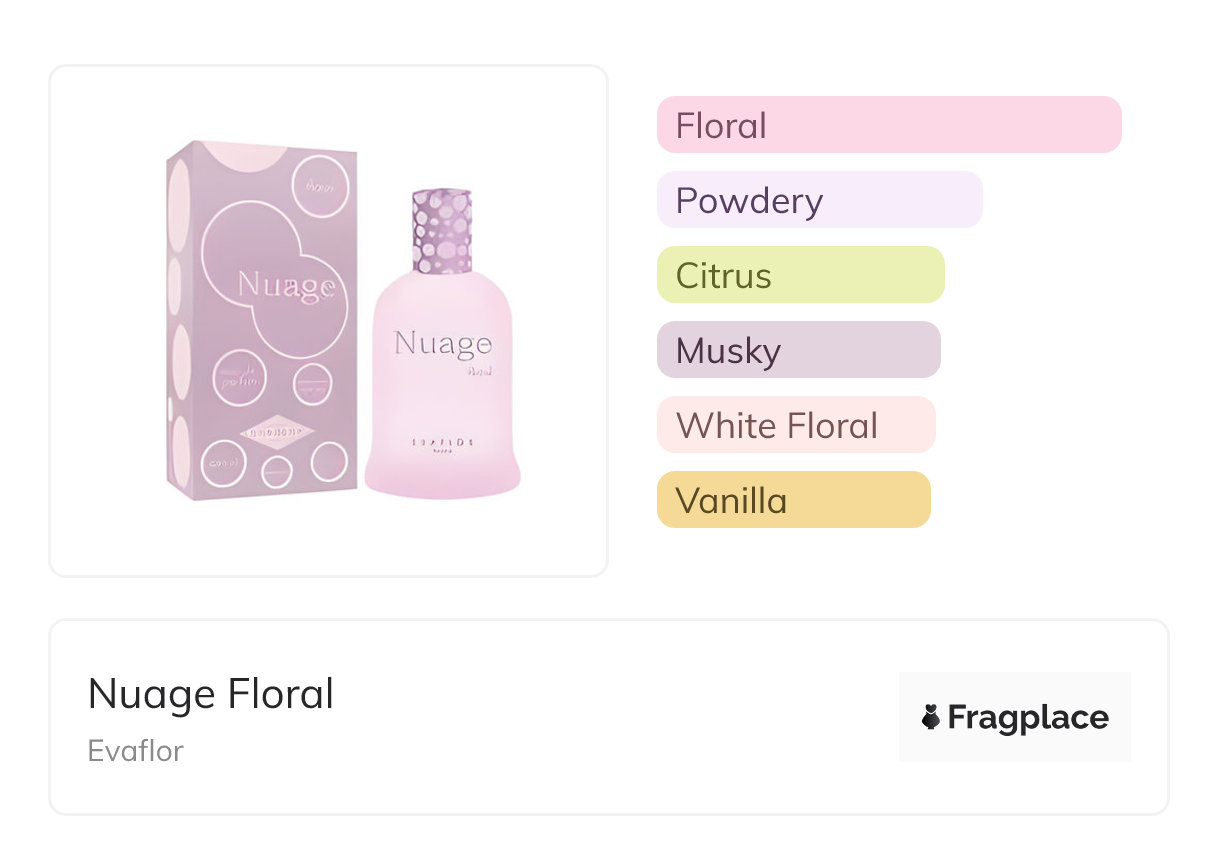Image resolution: width=1218 pixels, height=864 pixels.
Task: Choose the Musky accord bar
Action: (798, 350)
